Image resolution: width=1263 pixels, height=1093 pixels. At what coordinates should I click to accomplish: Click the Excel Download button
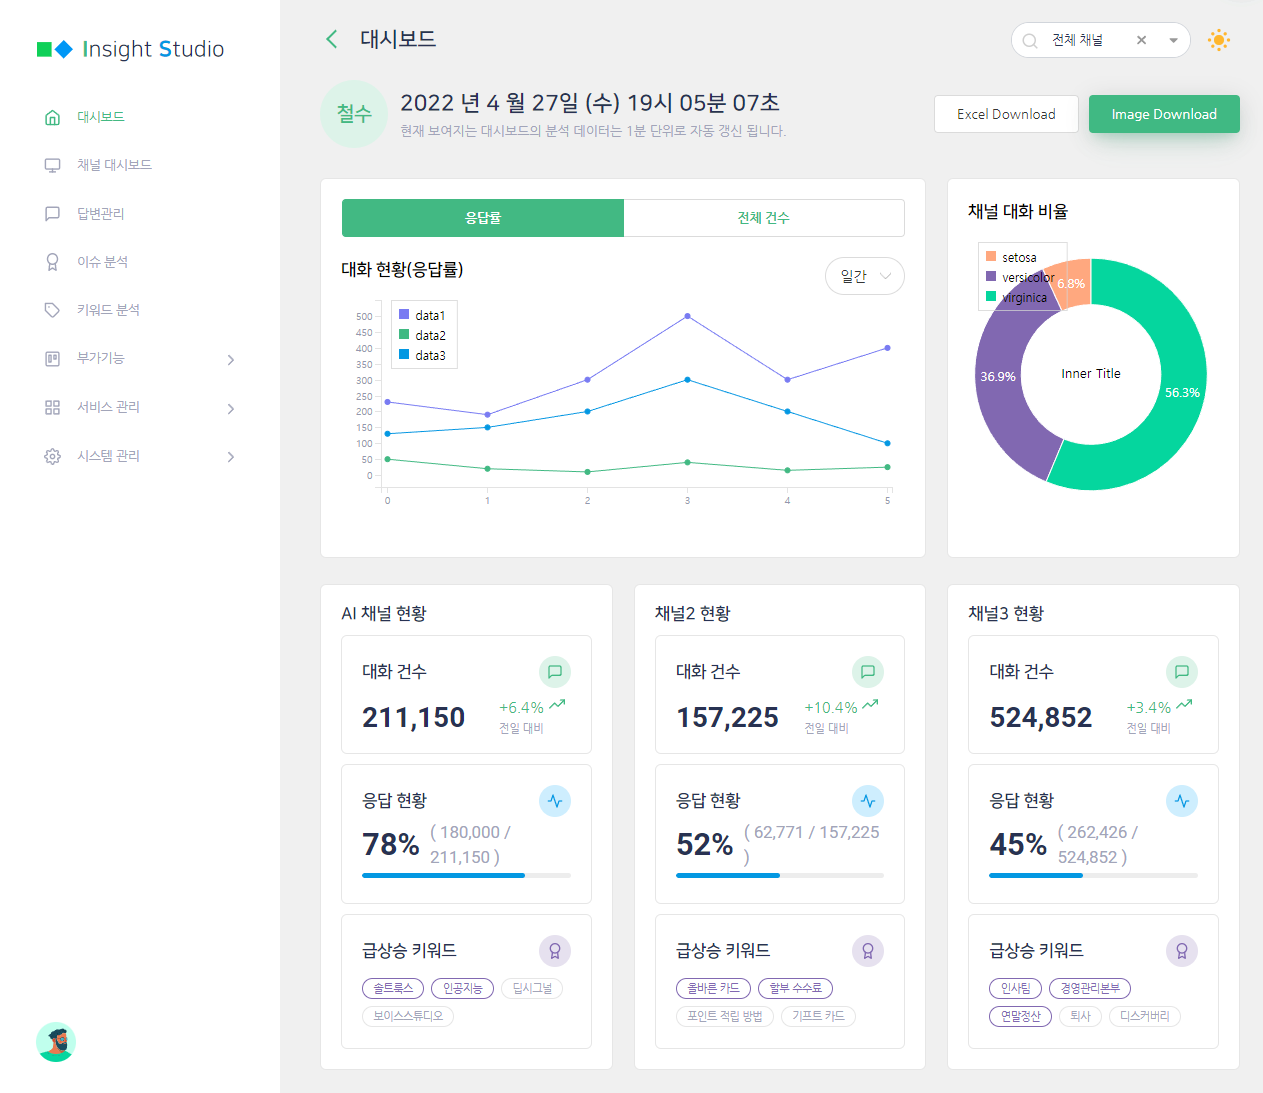(x=1005, y=114)
